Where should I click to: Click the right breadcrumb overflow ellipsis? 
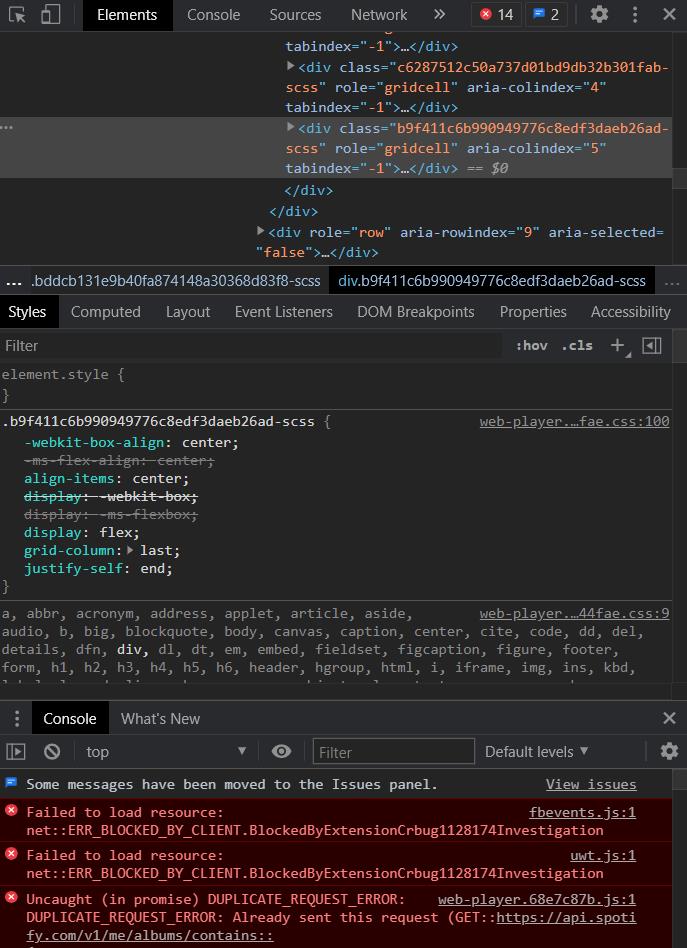tap(671, 282)
